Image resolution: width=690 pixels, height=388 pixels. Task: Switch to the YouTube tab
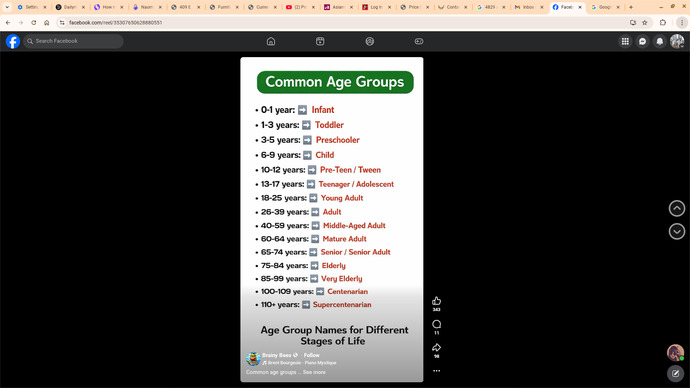(x=300, y=7)
